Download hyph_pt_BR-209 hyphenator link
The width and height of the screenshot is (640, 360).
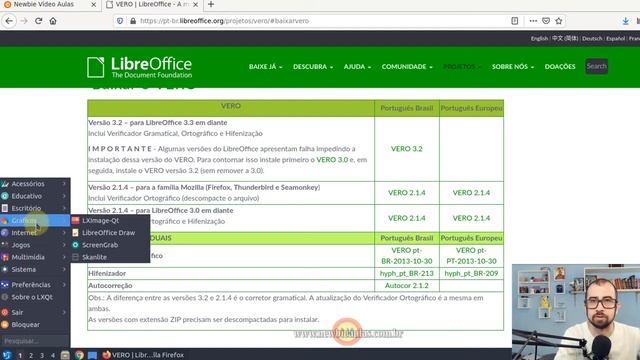coord(471,273)
